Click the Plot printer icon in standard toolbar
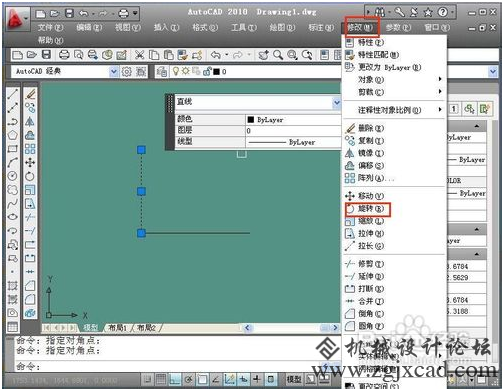Image resolution: width=504 pixels, height=391 pixels. (x=64, y=55)
